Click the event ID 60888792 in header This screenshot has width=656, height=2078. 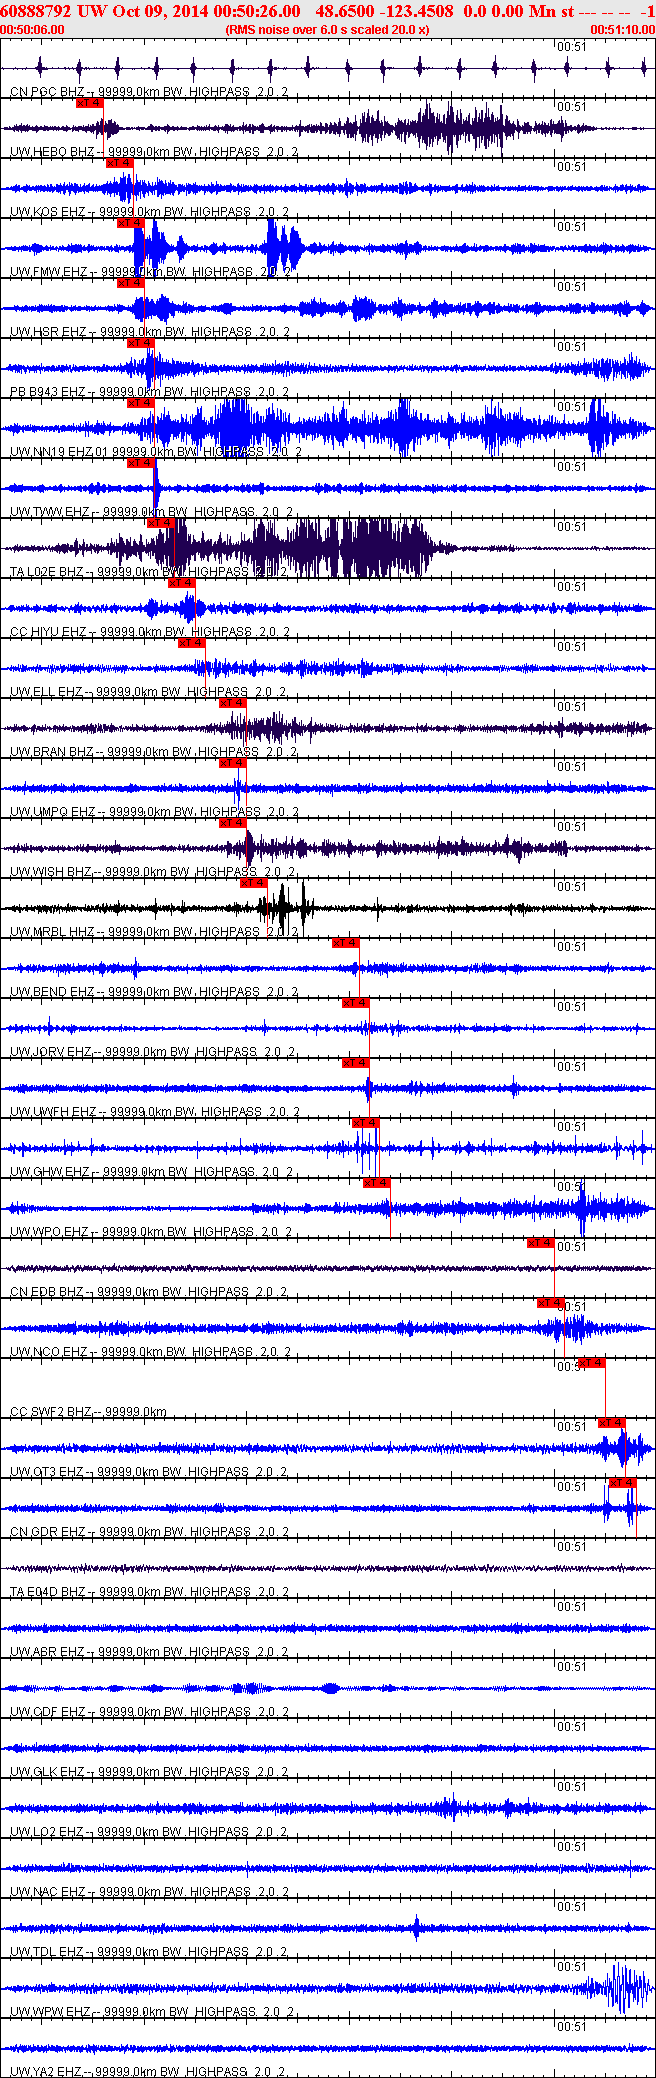click(x=36, y=11)
